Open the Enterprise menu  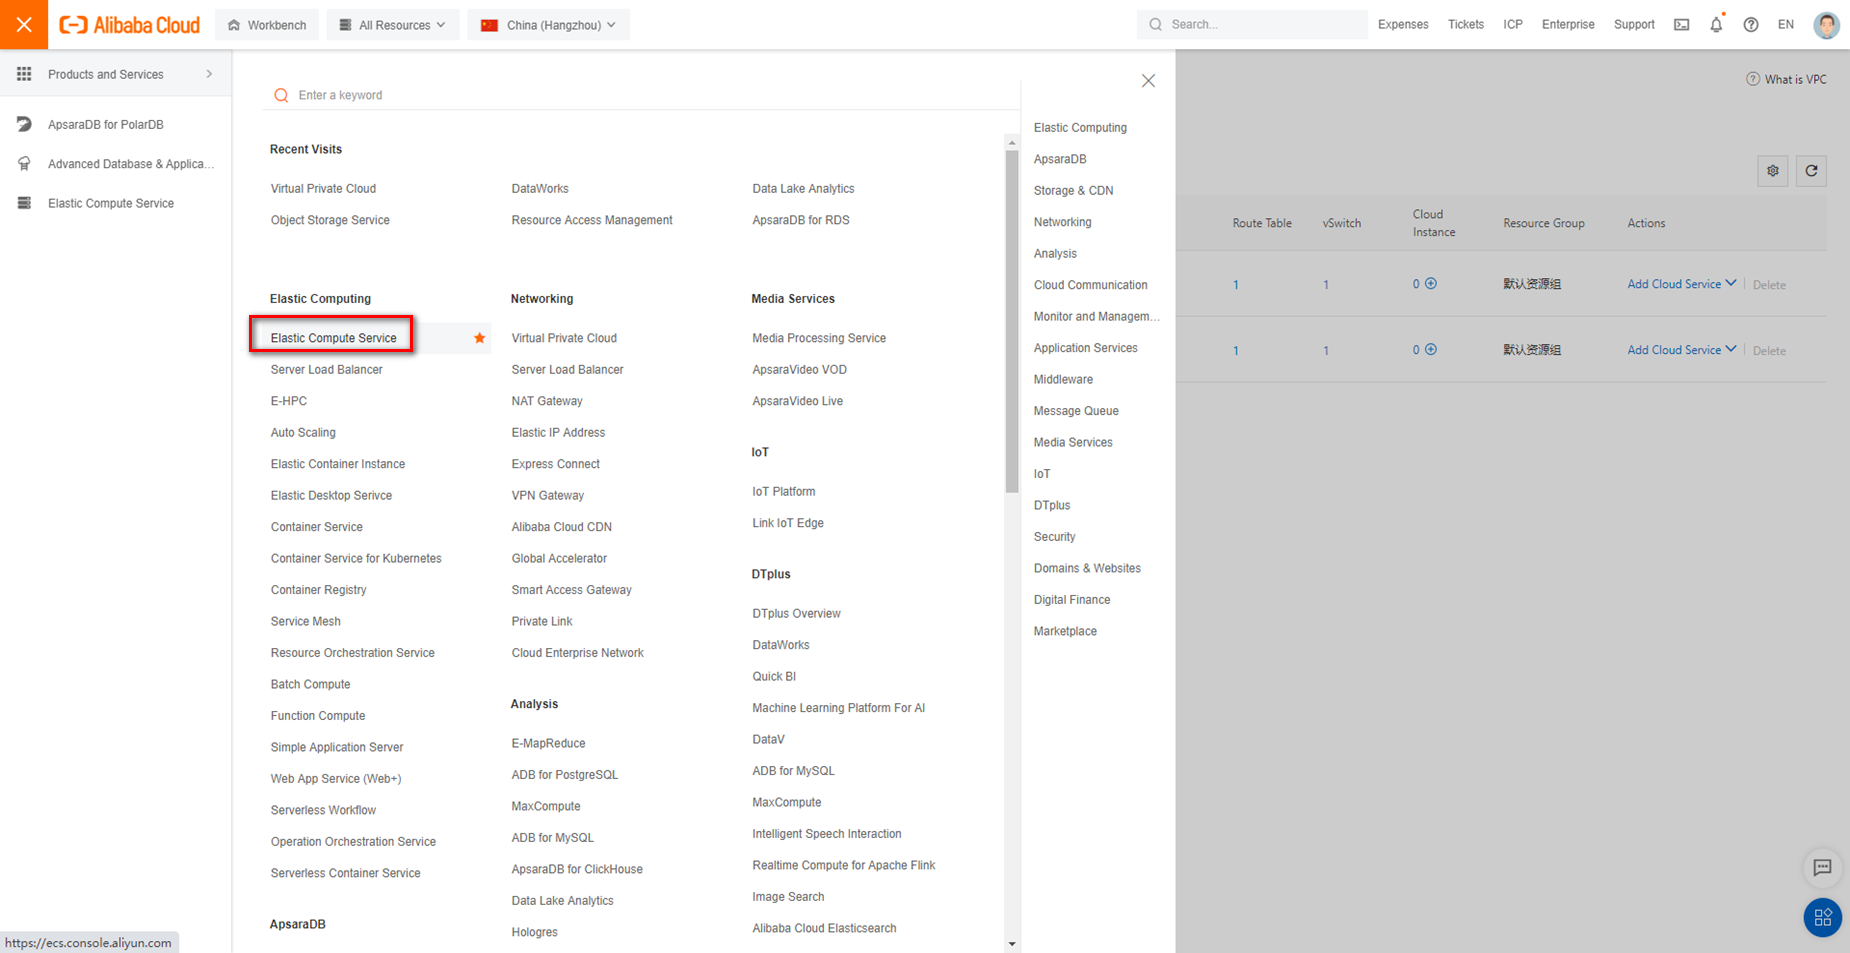[x=1568, y=25]
